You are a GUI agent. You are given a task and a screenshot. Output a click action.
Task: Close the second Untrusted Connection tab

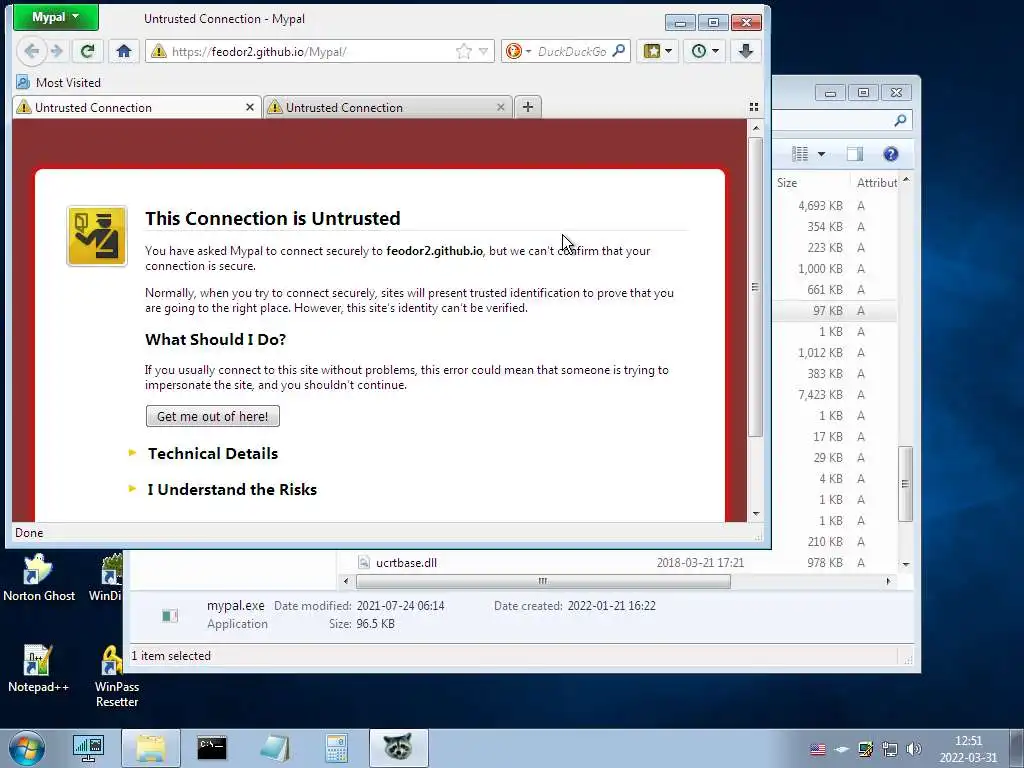[x=500, y=107]
